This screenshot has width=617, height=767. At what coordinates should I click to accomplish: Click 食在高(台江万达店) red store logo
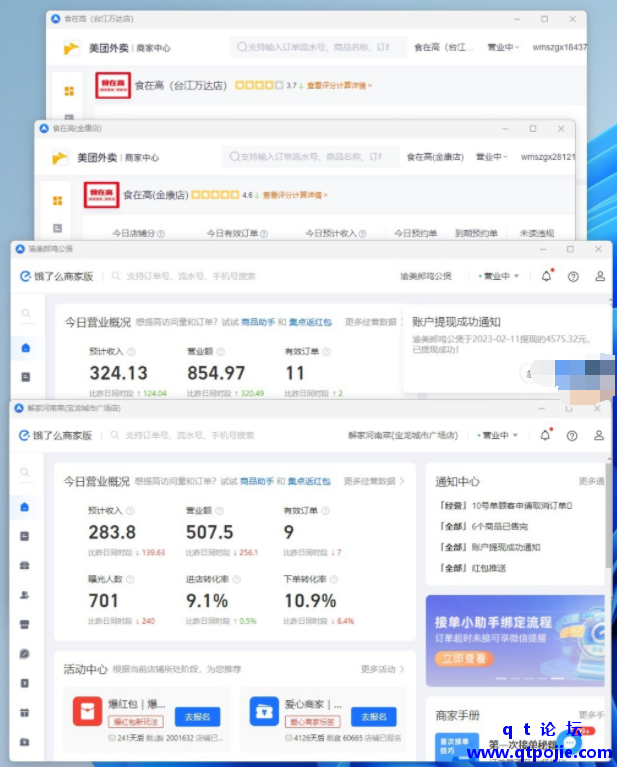(113, 85)
